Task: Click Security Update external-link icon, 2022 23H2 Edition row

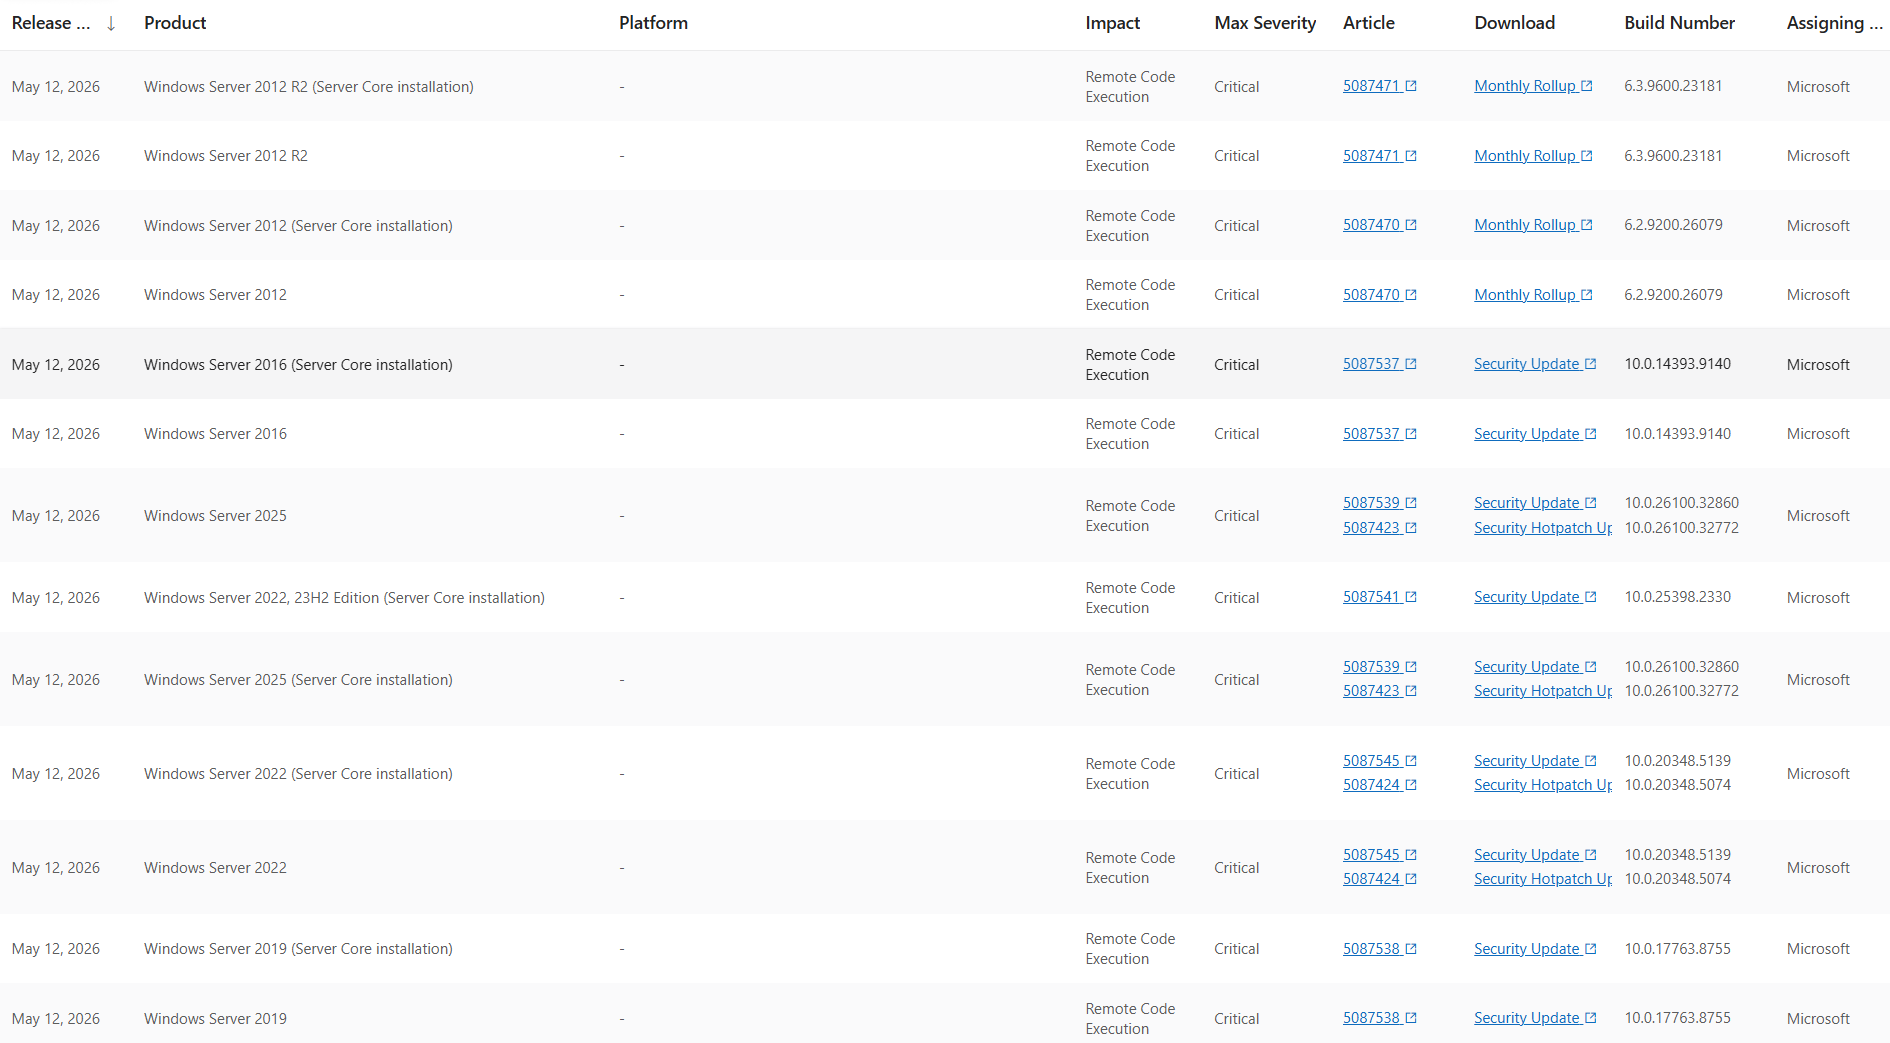Action: pyautogui.click(x=1591, y=597)
